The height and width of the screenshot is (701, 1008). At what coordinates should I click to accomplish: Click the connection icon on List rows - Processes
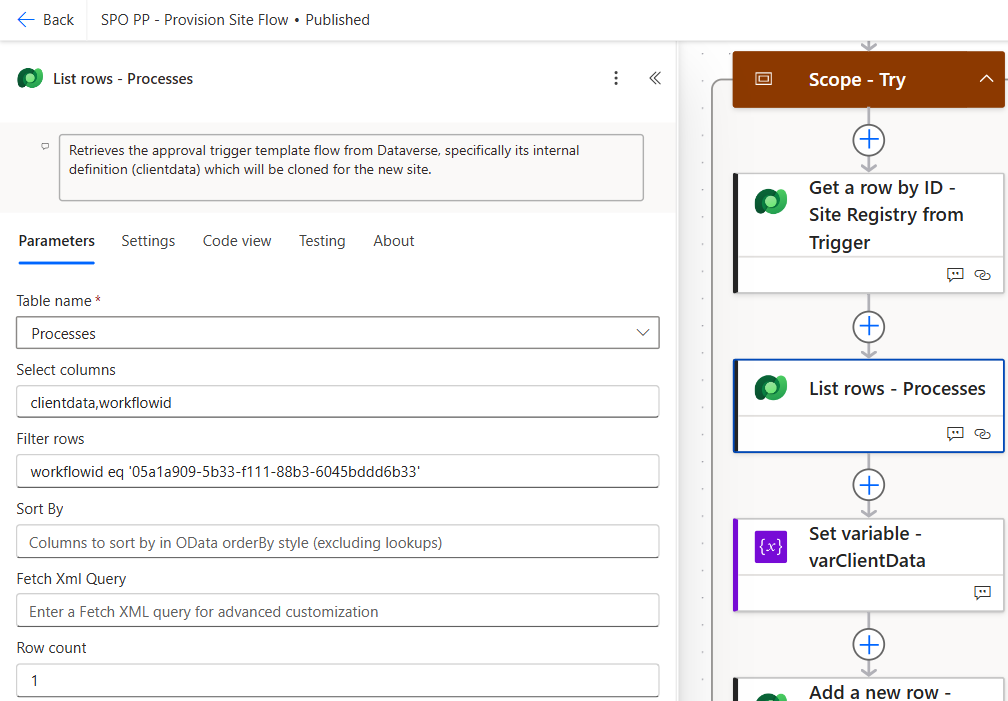[982, 434]
